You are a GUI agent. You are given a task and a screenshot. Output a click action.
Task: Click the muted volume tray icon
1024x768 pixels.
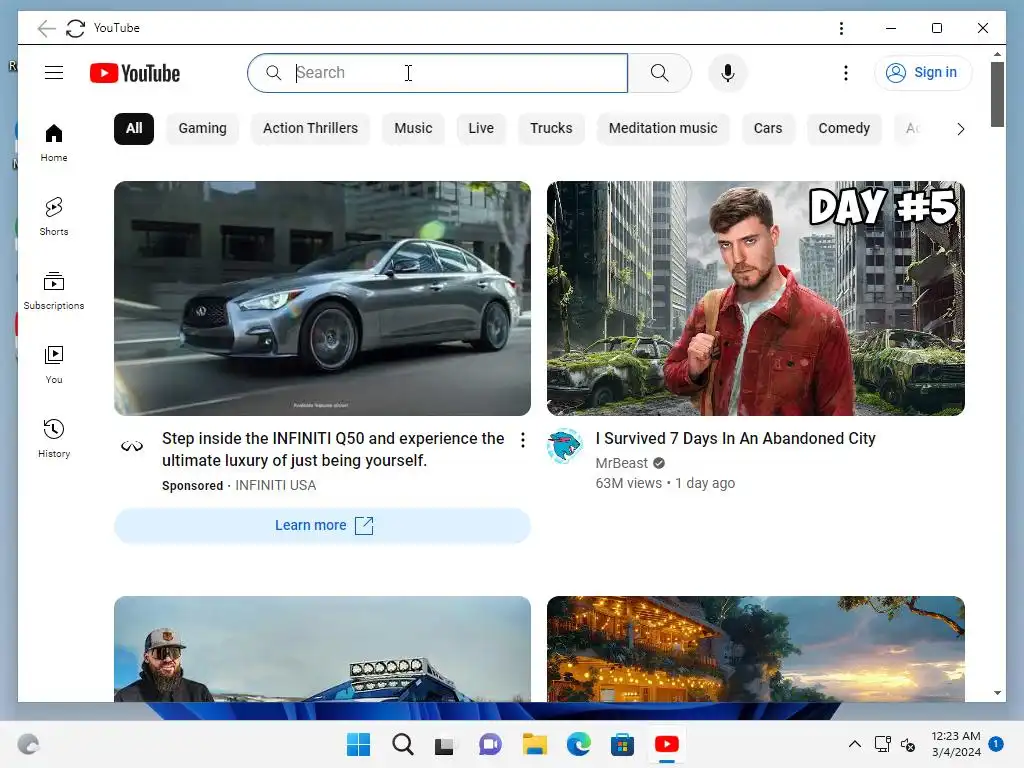coord(908,744)
